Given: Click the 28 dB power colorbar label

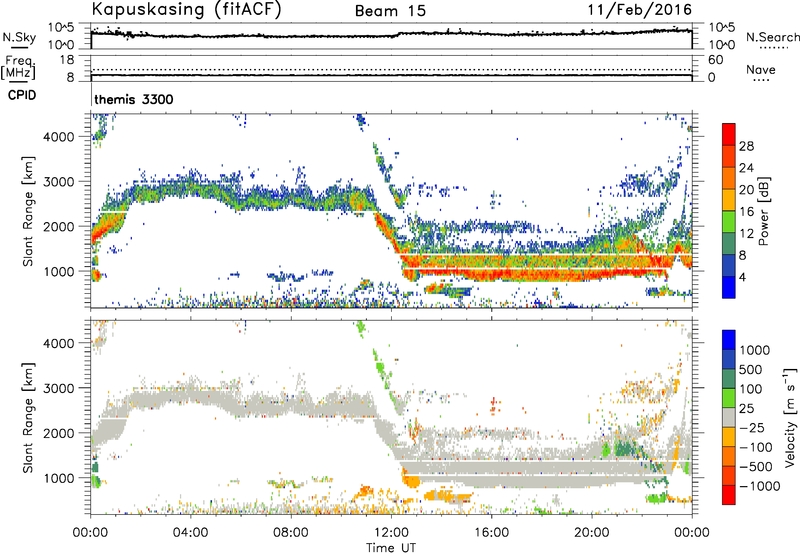Looking at the screenshot, I should 746,146.
